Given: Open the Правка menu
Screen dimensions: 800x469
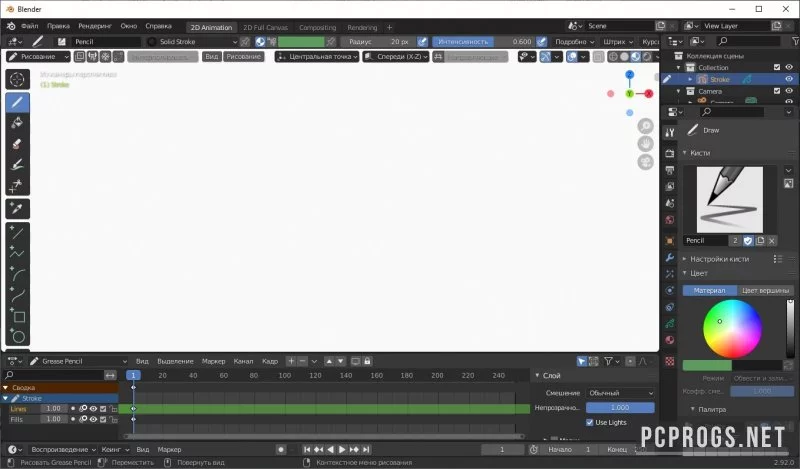Looking at the screenshot, I should [58, 26].
